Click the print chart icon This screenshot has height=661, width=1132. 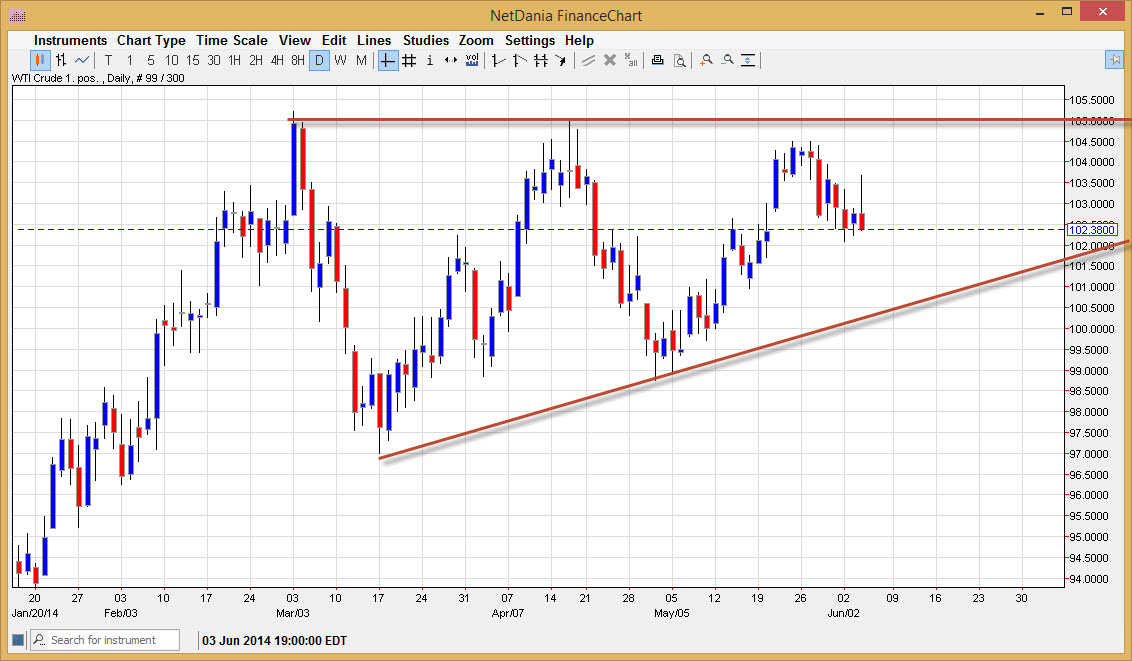[x=657, y=60]
